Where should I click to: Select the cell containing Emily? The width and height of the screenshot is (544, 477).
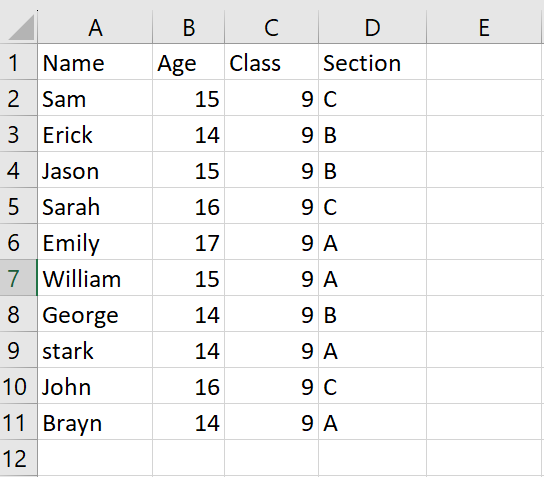pos(95,242)
